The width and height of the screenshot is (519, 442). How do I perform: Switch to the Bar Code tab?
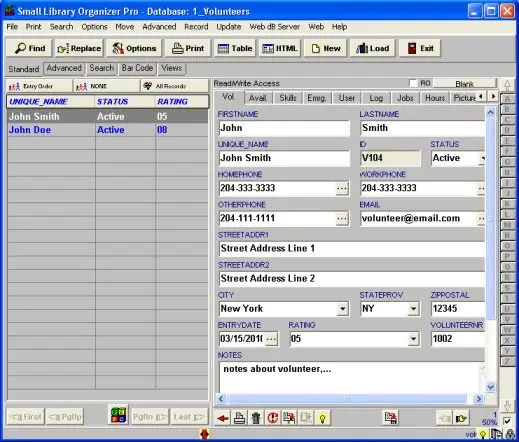pos(137,68)
